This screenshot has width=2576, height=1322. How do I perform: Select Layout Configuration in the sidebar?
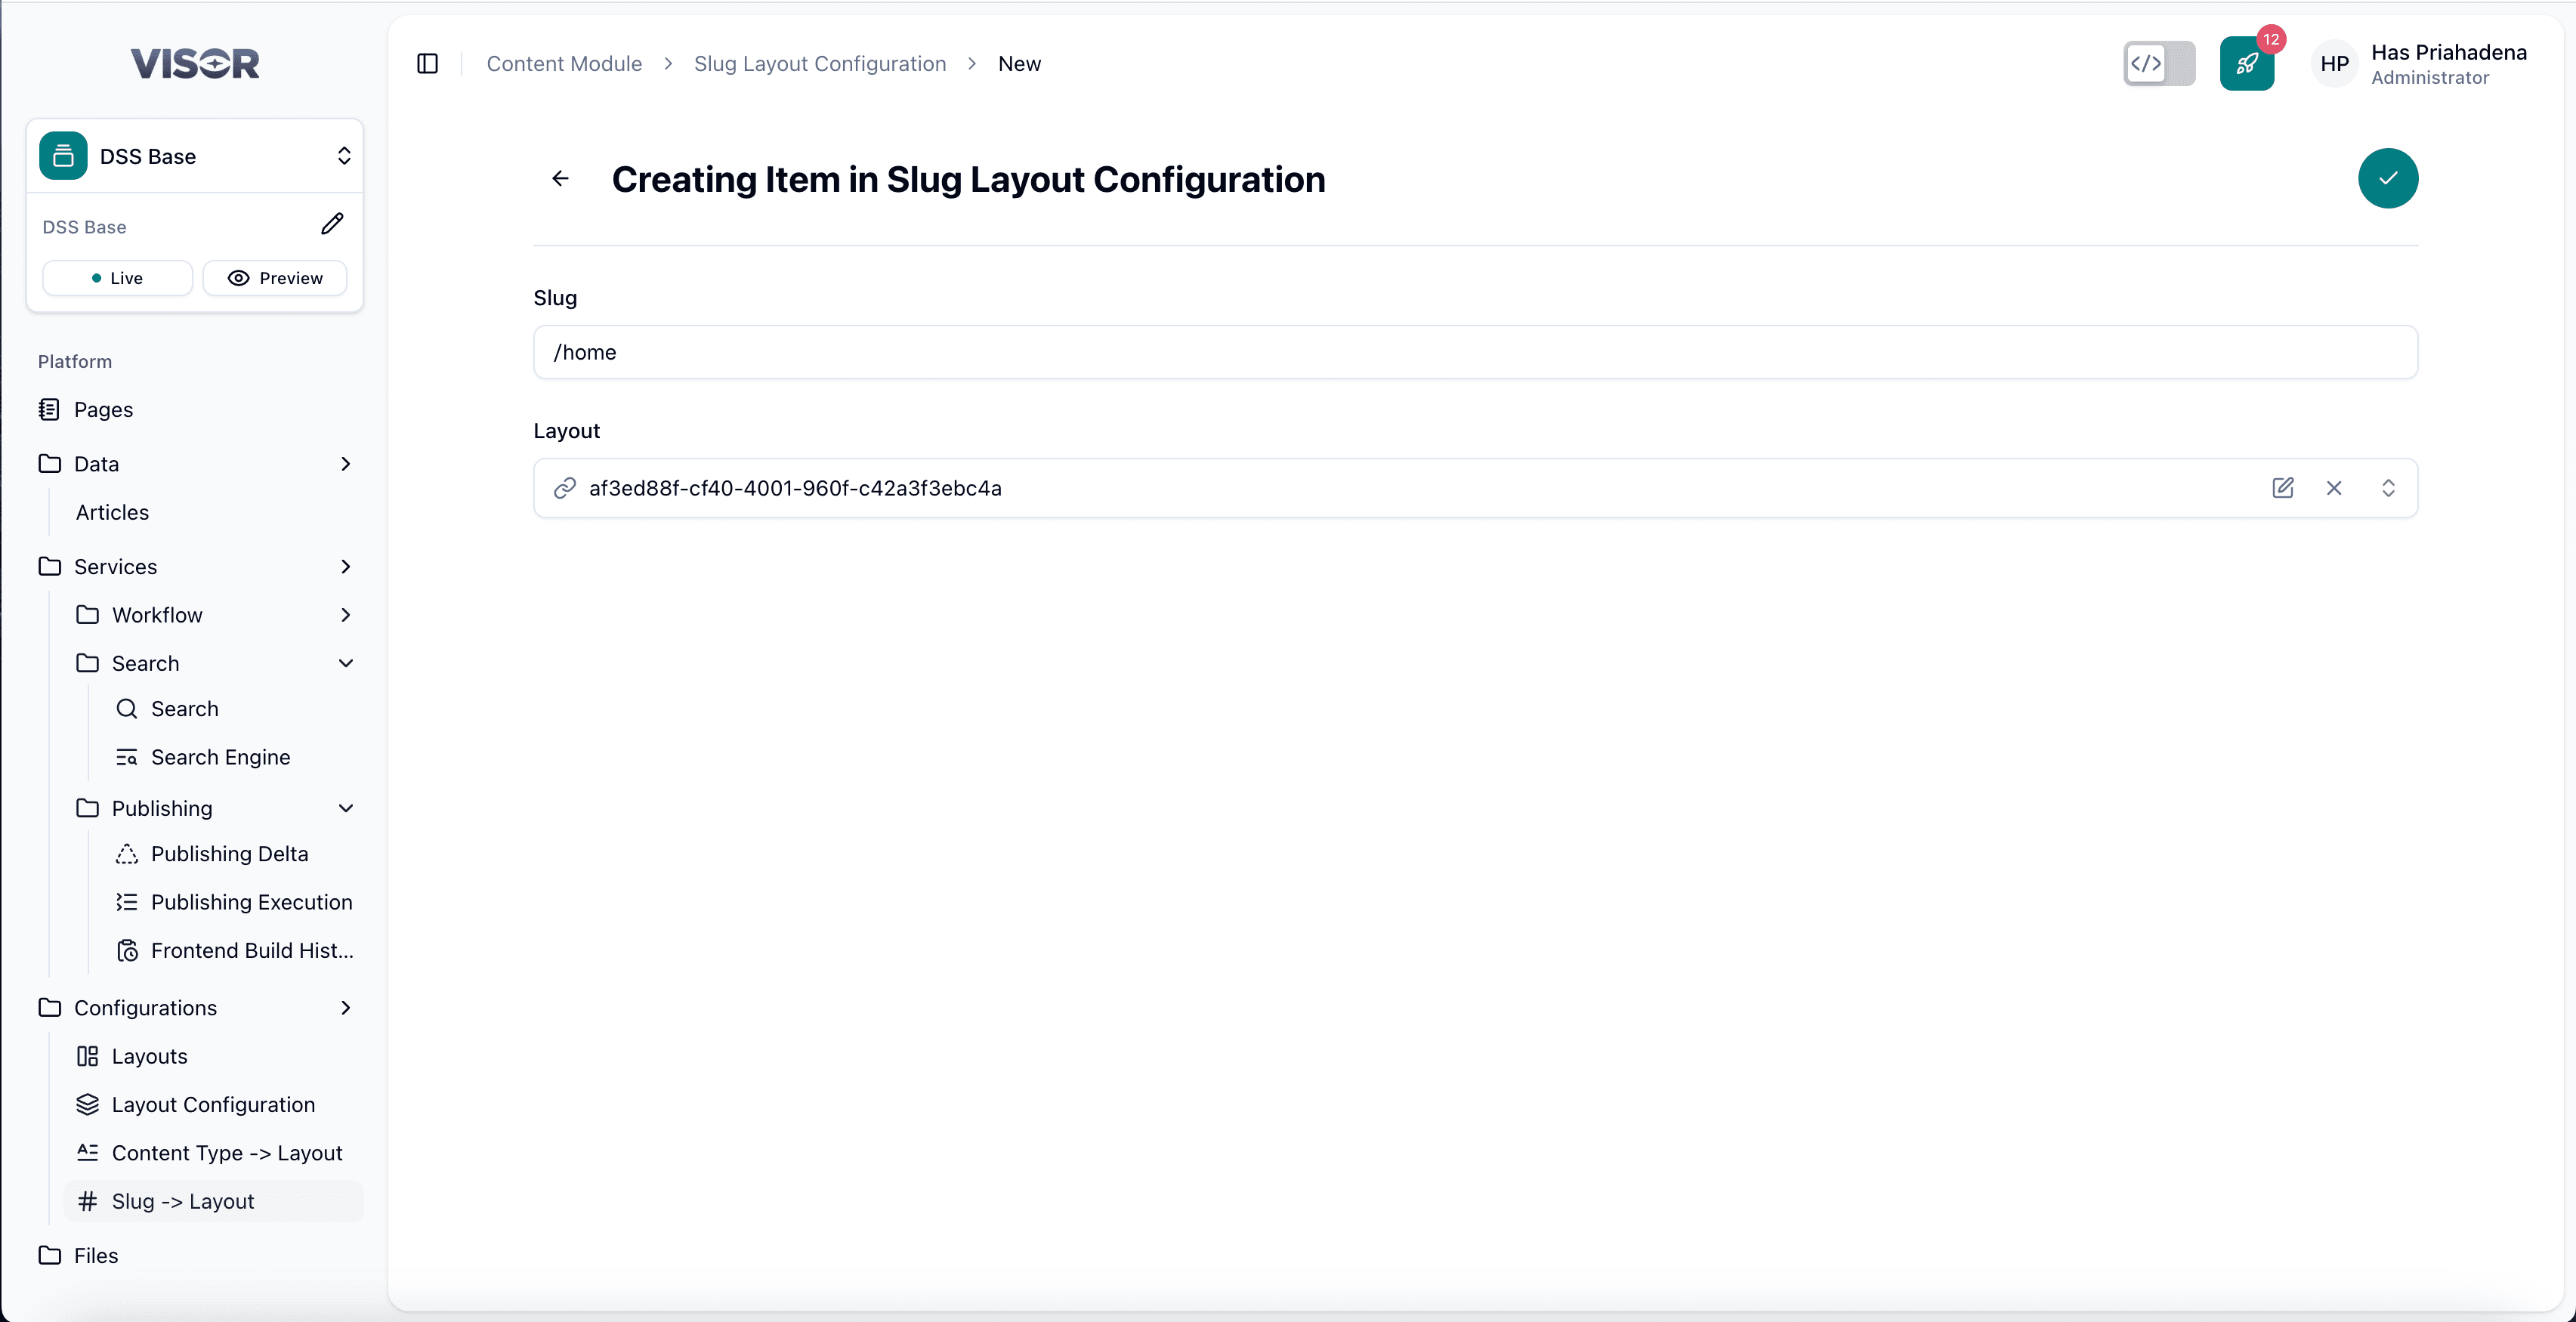click(212, 1104)
